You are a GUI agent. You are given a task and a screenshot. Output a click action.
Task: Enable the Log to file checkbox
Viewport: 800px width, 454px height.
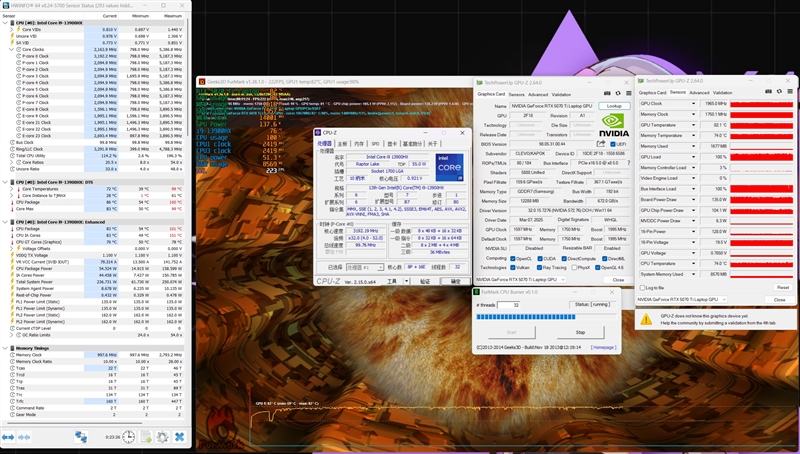click(x=642, y=288)
